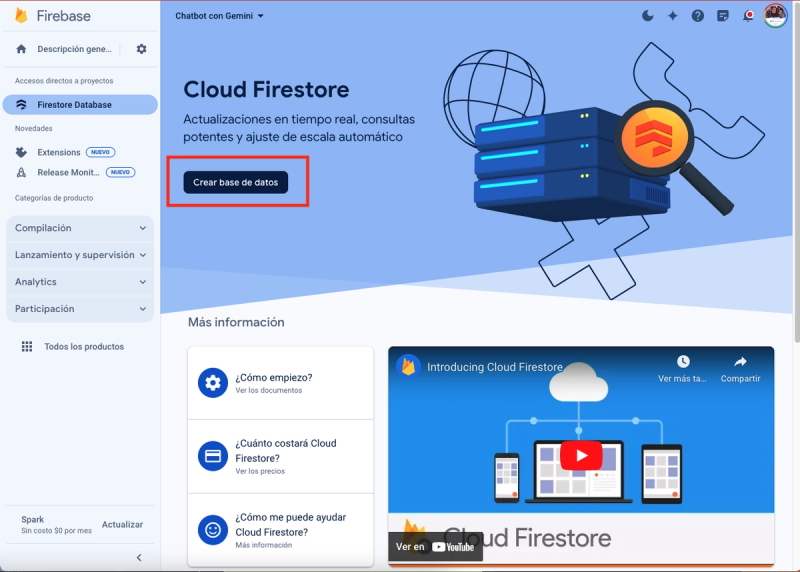Toggle dark mode moon icon

point(647,16)
